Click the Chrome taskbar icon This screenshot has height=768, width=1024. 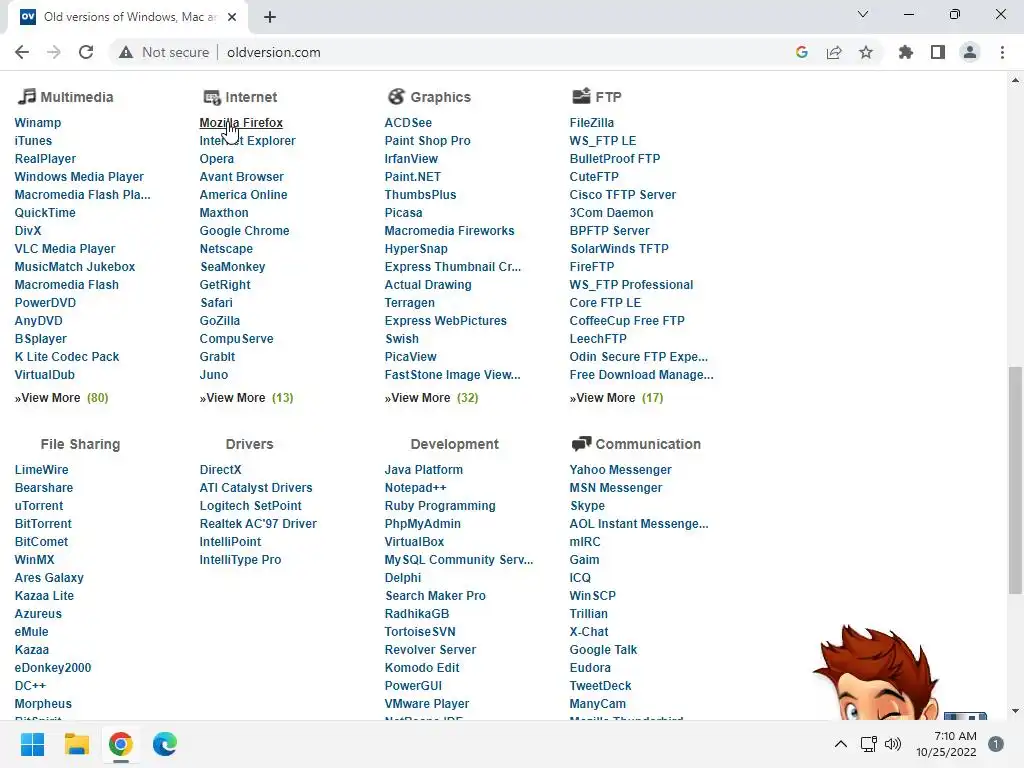tap(121, 744)
